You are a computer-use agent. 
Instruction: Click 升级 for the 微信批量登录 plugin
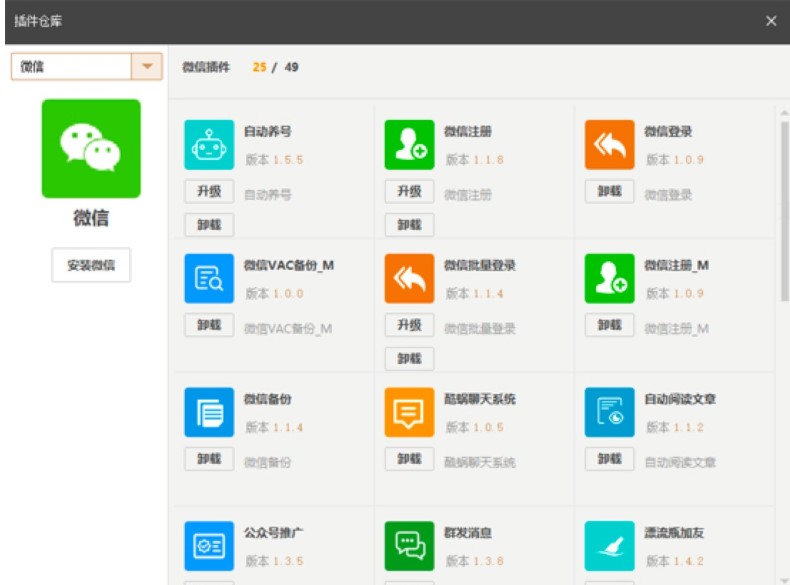coord(409,325)
